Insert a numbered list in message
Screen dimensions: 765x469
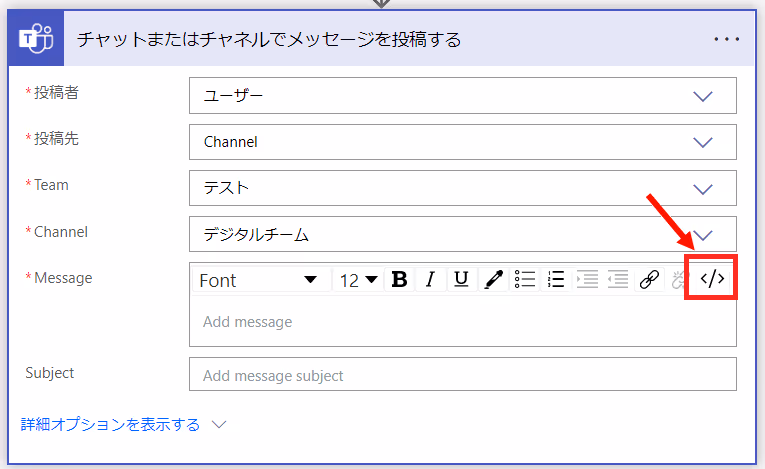pos(556,280)
